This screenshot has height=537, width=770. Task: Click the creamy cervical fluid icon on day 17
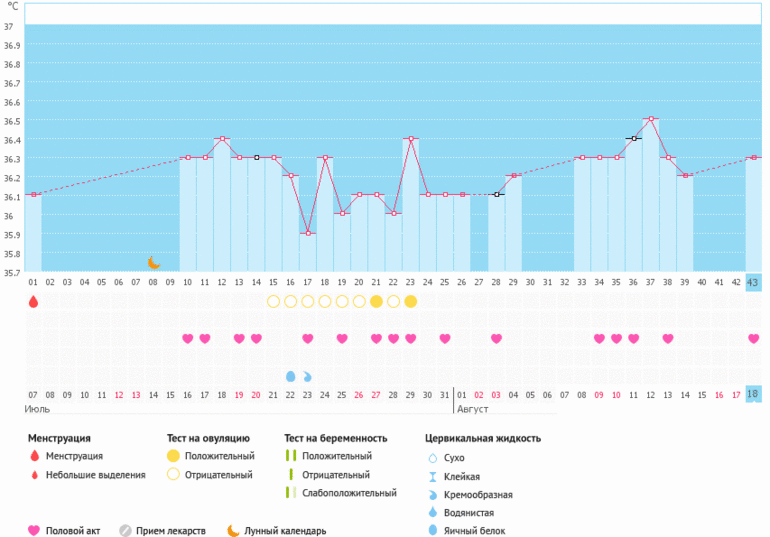coord(307,376)
